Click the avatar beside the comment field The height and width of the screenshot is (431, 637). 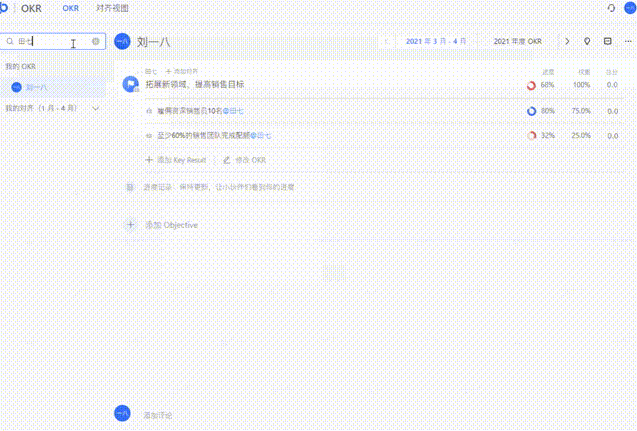click(122, 414)
